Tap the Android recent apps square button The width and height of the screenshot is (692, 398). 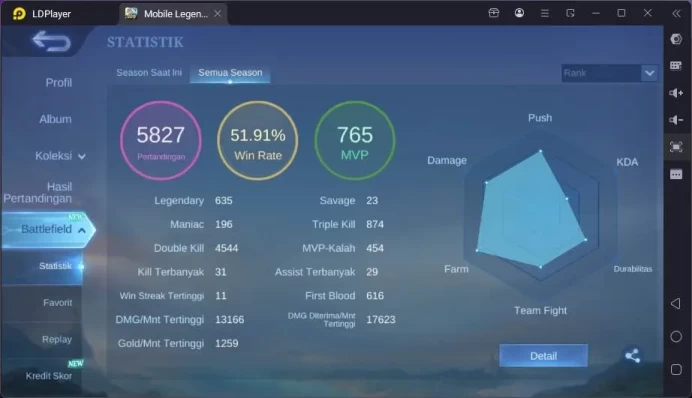pos(676,369)
